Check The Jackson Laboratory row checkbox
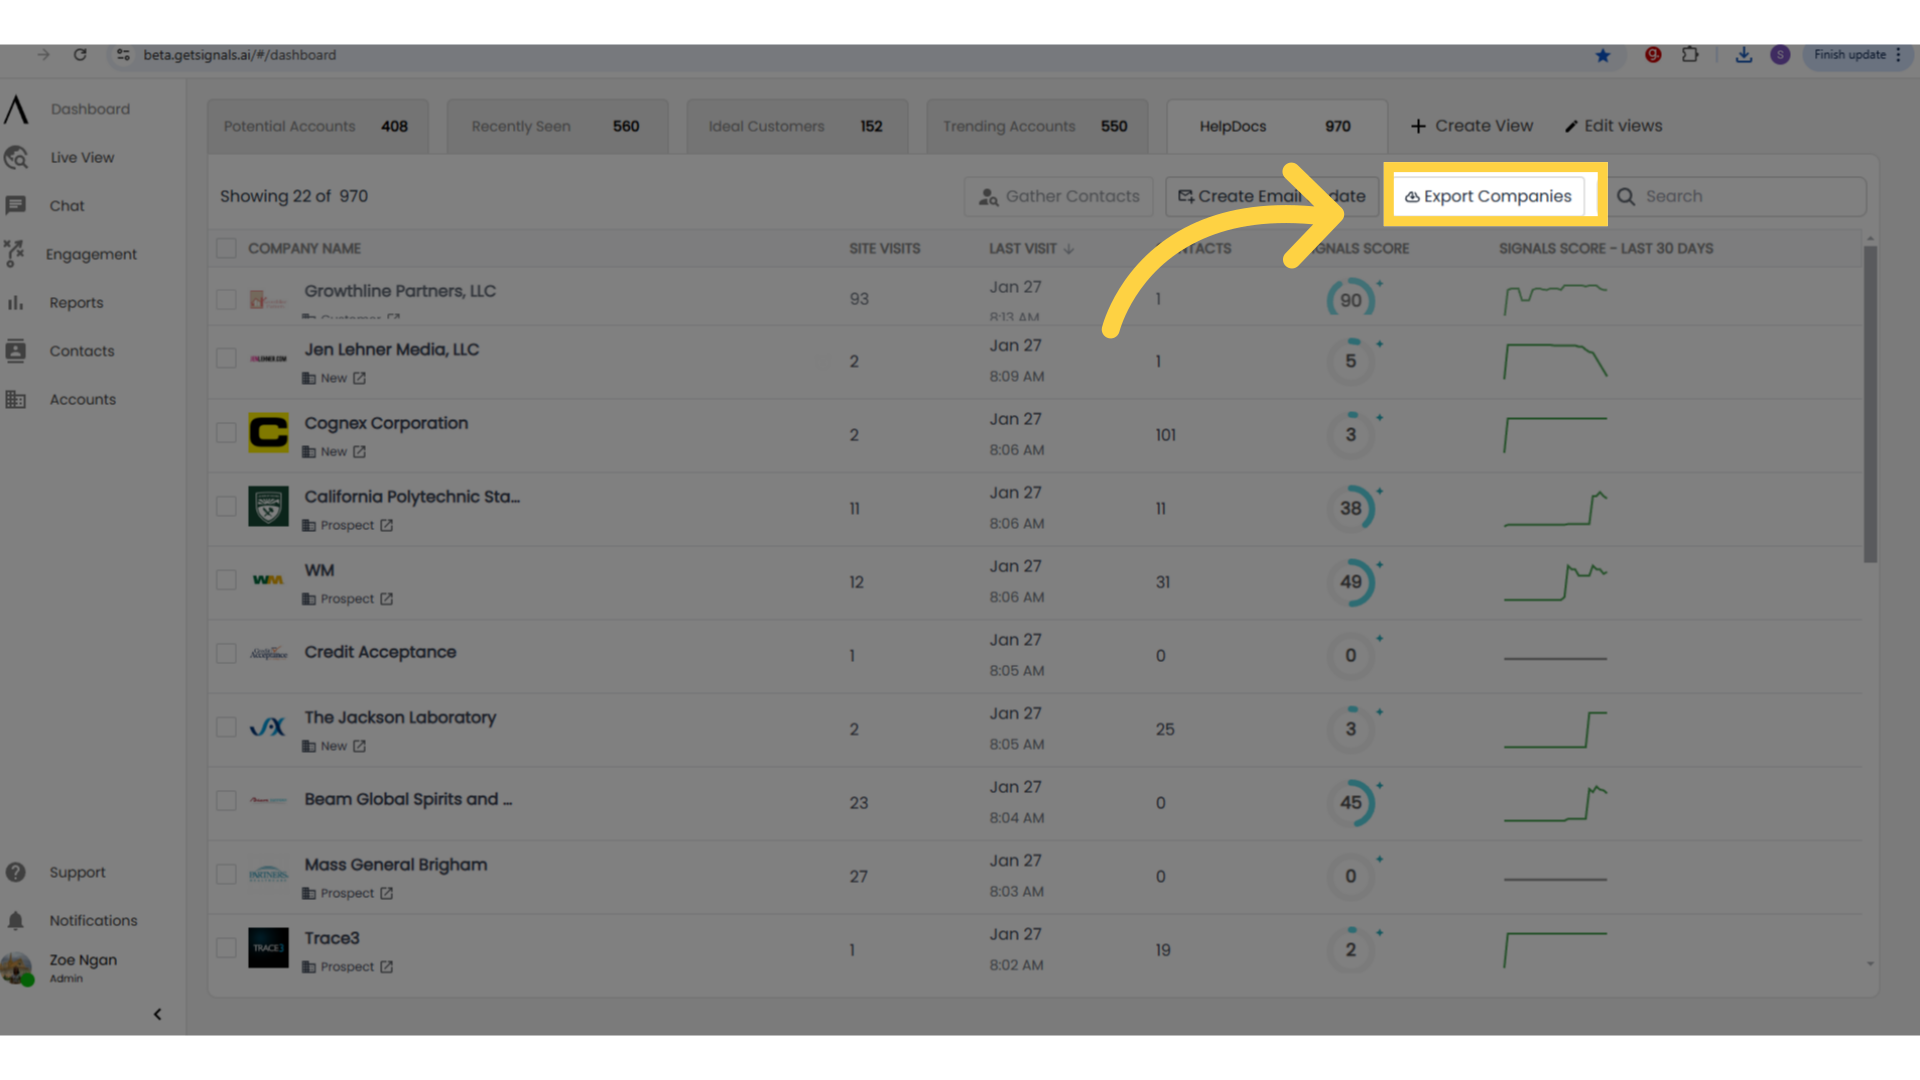Screen dimensions: 1920x1080 pos(227,727)
